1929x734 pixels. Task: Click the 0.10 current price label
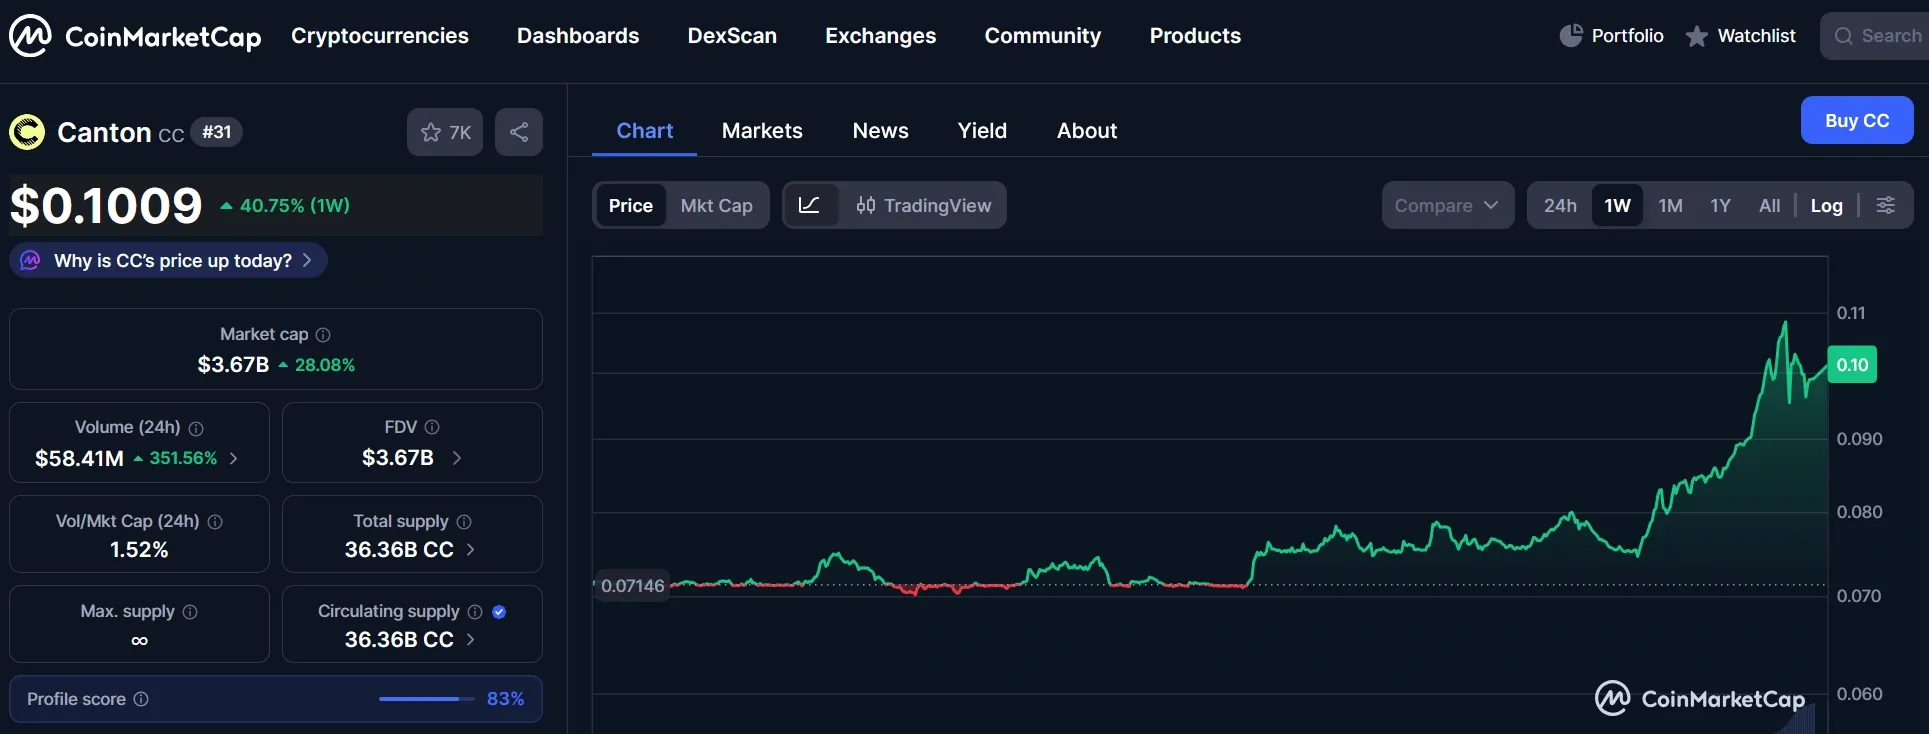tap(1852, 365)
